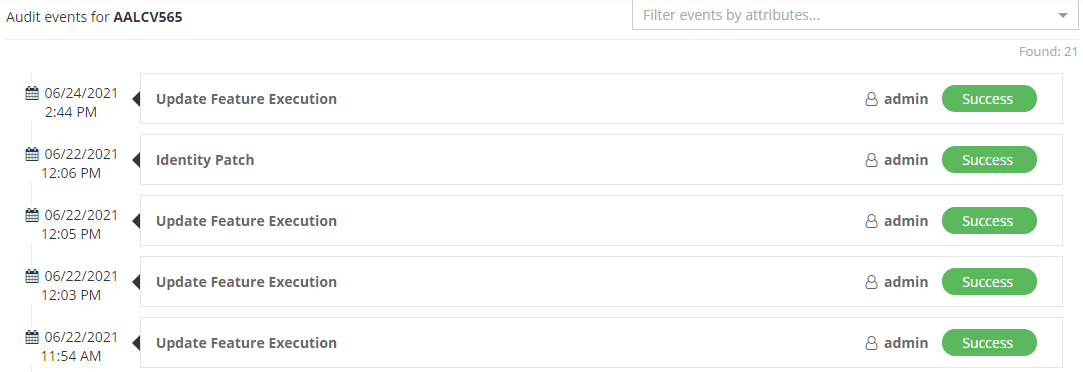Expand the Identity Patch event entry

point(601,159)
